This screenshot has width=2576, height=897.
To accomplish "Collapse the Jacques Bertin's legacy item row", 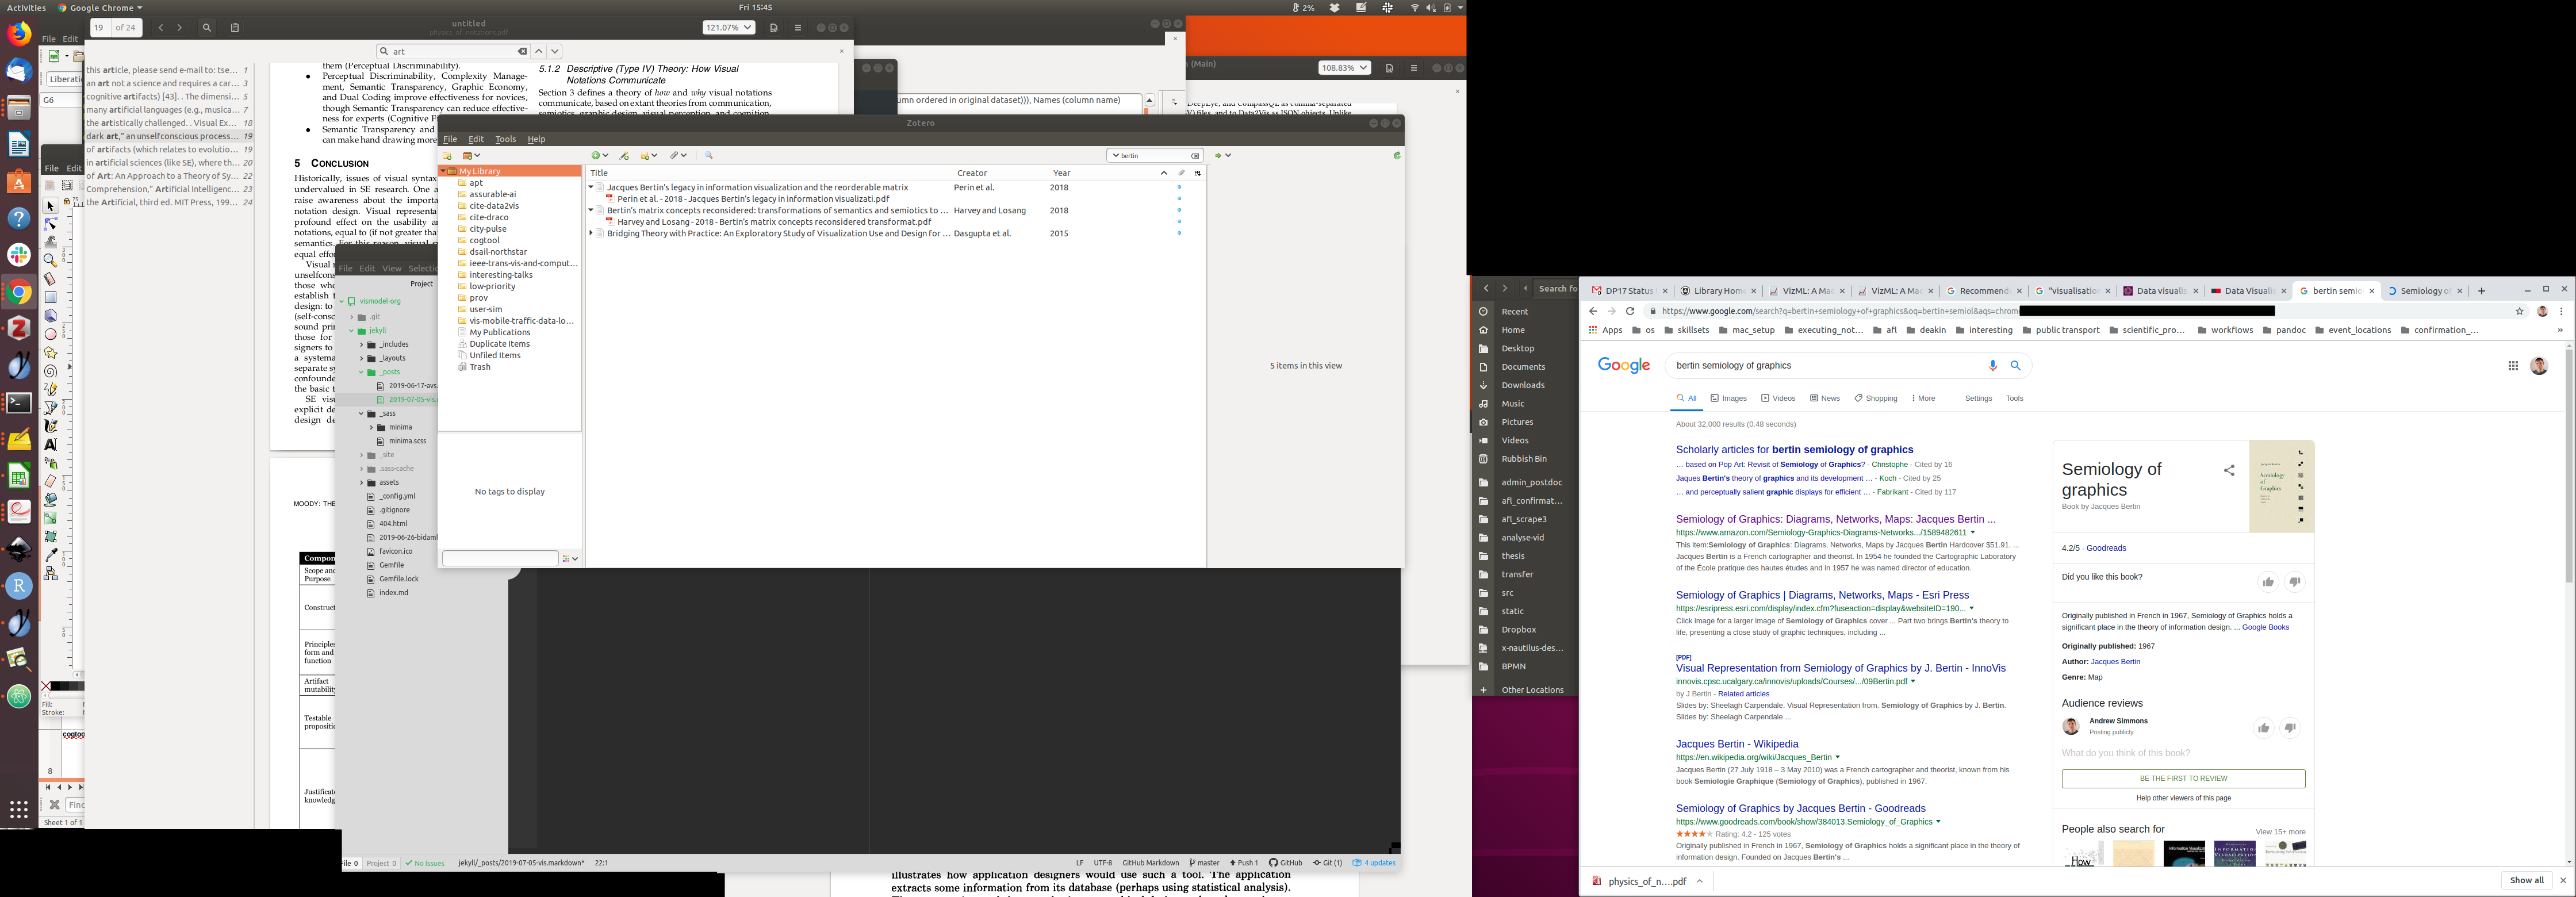I will 591,187.
